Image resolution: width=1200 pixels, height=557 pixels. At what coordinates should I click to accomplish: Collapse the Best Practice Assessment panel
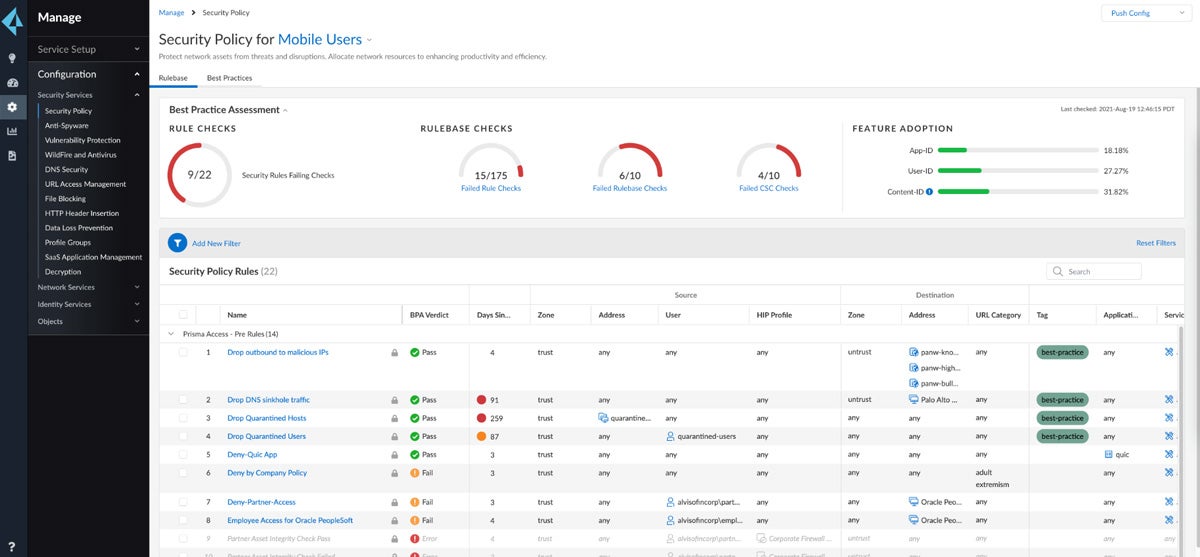pyautogui.click(x=285, y=110)
